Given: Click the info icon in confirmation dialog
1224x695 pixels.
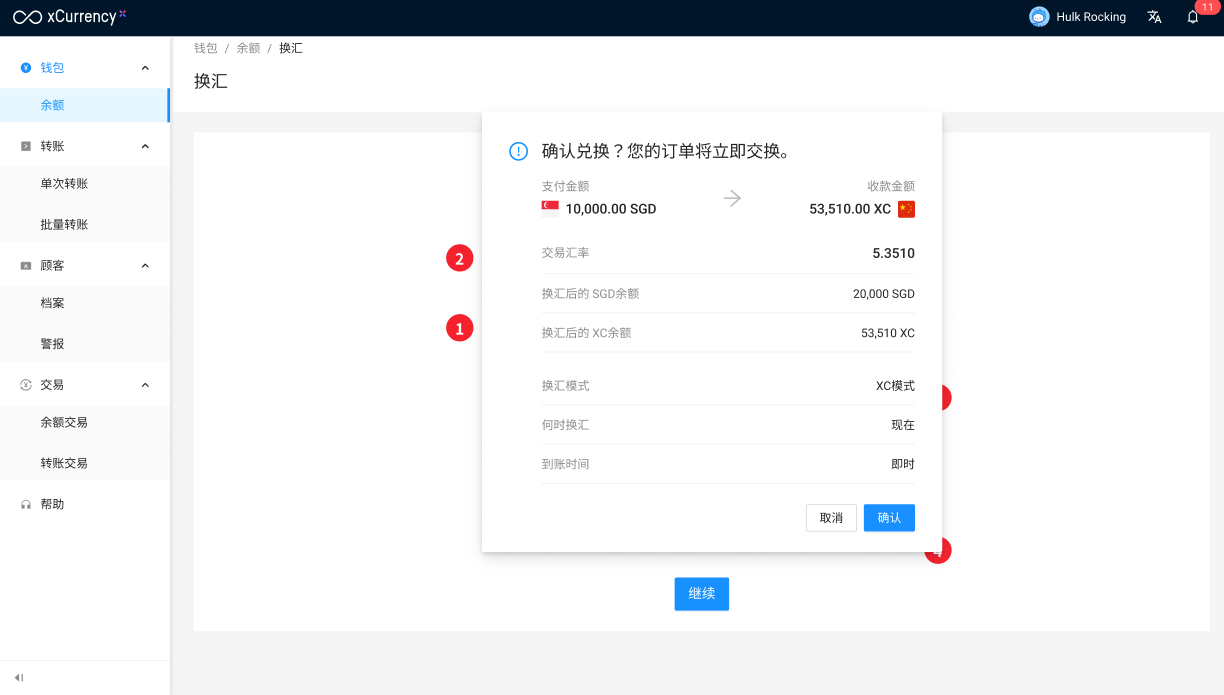Looking at the screenshot, I should point(518,151).
